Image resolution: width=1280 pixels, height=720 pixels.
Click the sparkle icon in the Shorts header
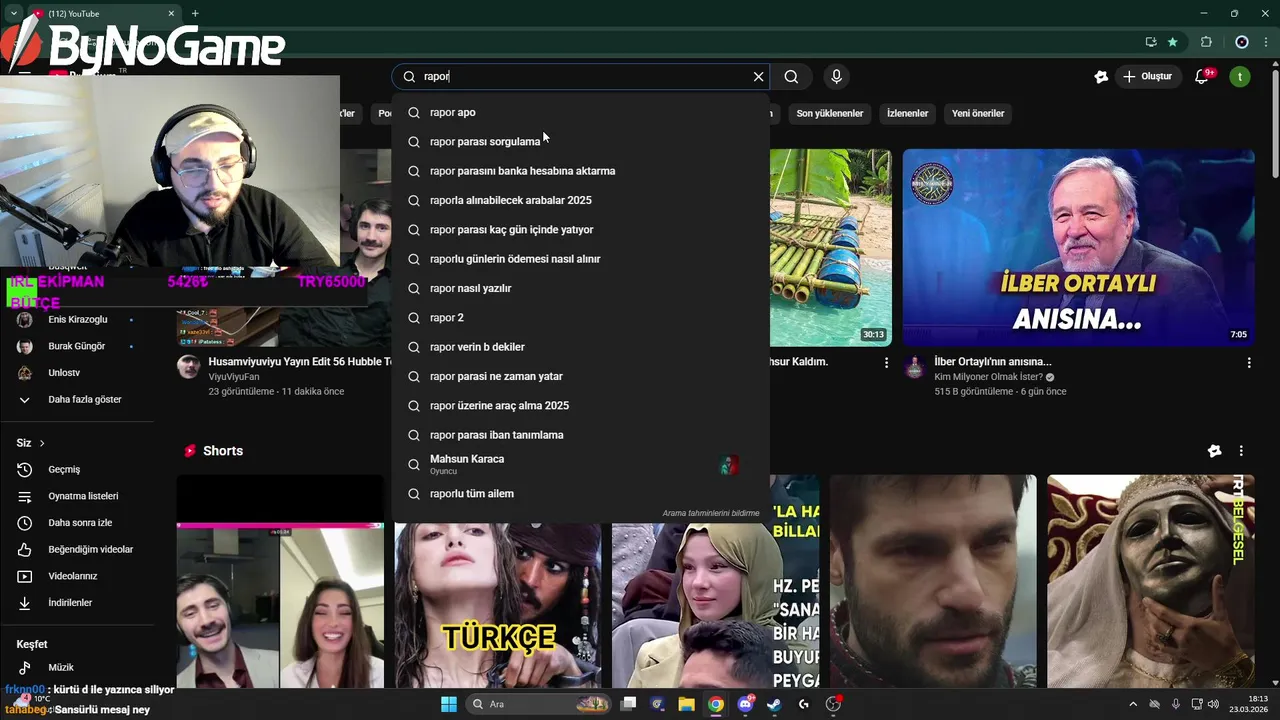coord(1214,451)
